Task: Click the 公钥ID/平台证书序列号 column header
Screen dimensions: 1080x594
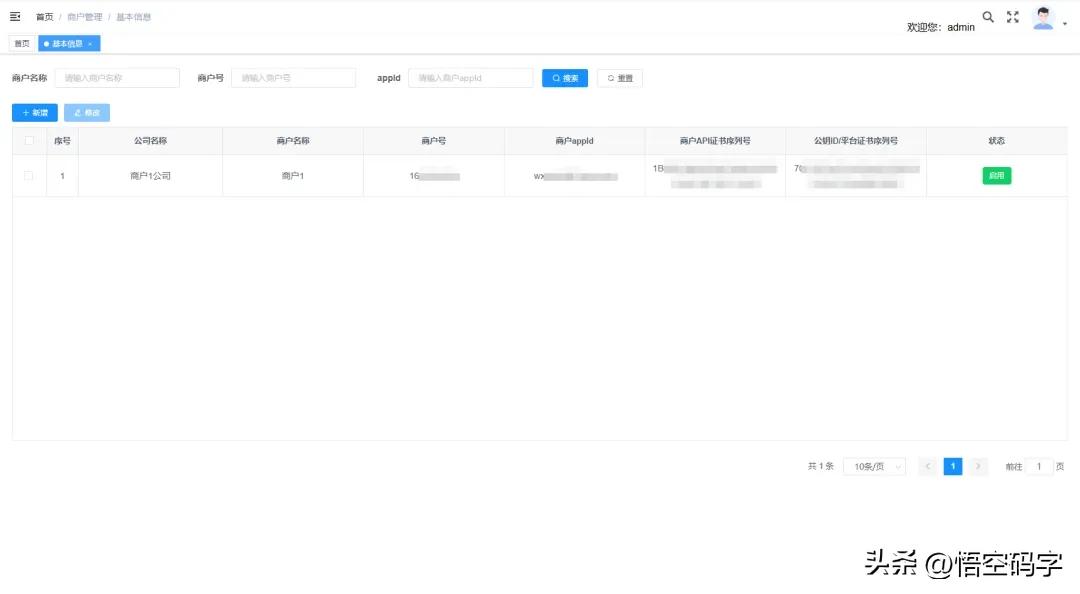Action: [x=855, y=141]
